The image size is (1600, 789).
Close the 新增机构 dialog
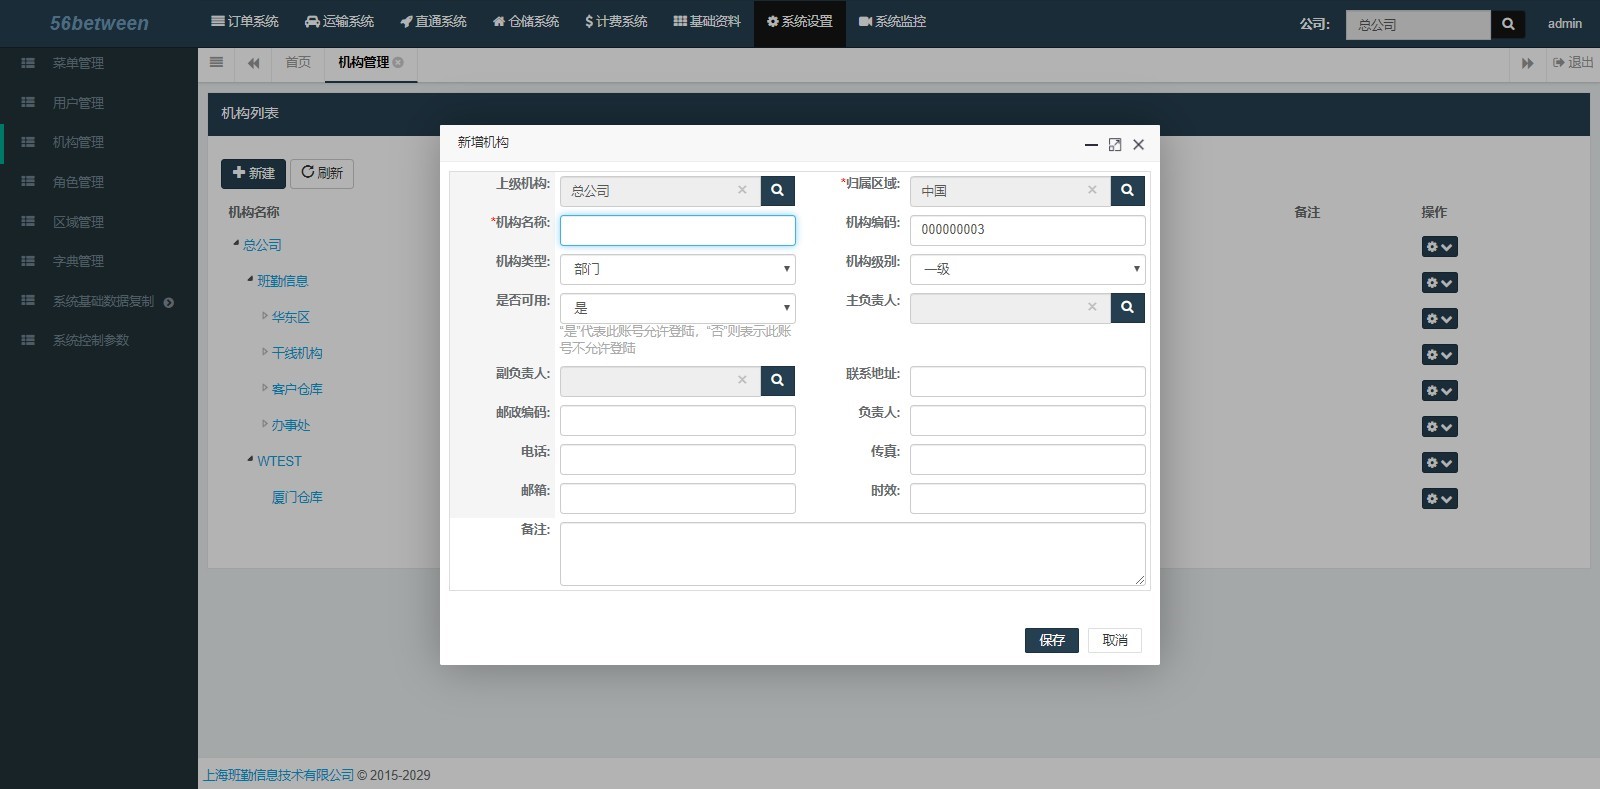pyautogui.click(x=1138, y=145)
